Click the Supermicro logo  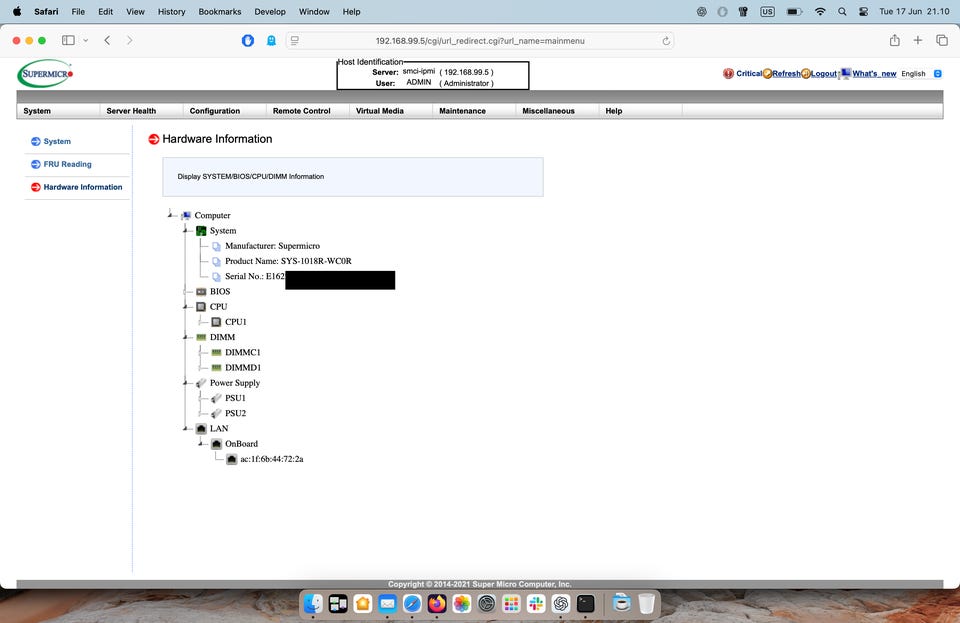pos(45,73)
